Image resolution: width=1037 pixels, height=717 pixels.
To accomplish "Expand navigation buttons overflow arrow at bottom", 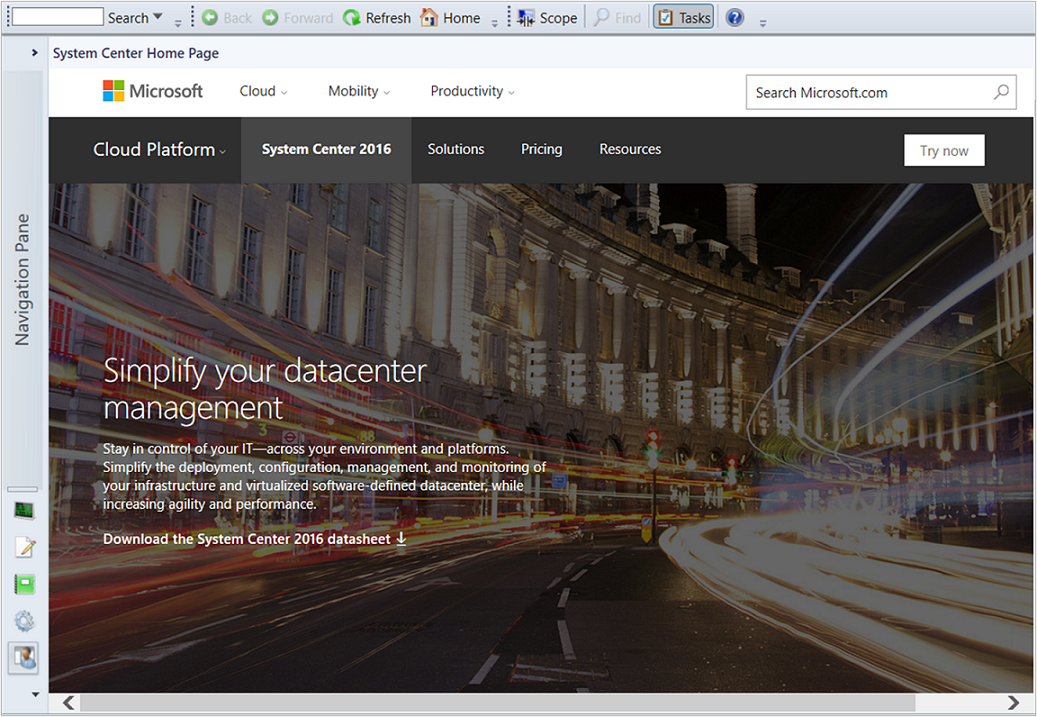I will point(35,695).
